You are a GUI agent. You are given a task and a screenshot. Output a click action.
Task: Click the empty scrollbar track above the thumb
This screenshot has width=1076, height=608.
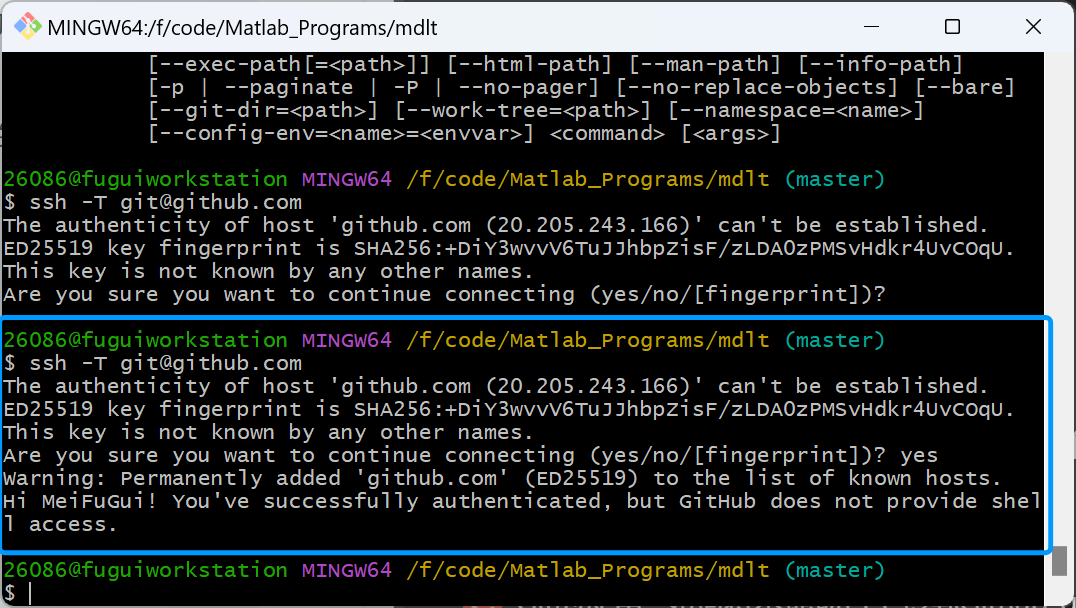point(1059,300)
